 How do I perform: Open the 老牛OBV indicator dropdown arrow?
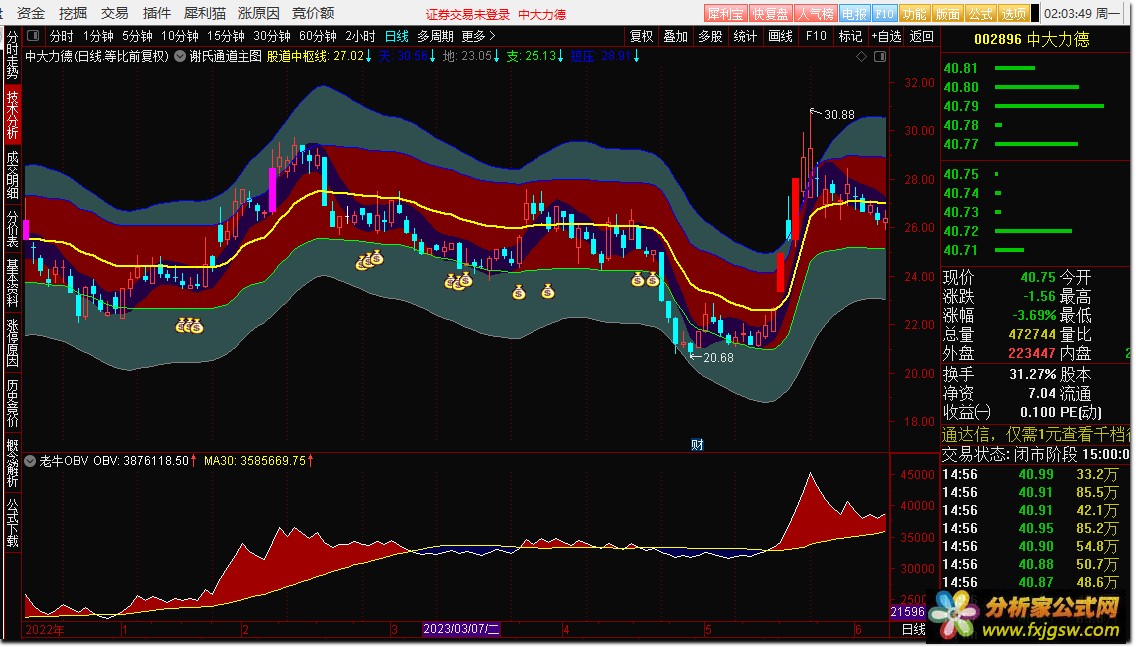pos(30,461)
